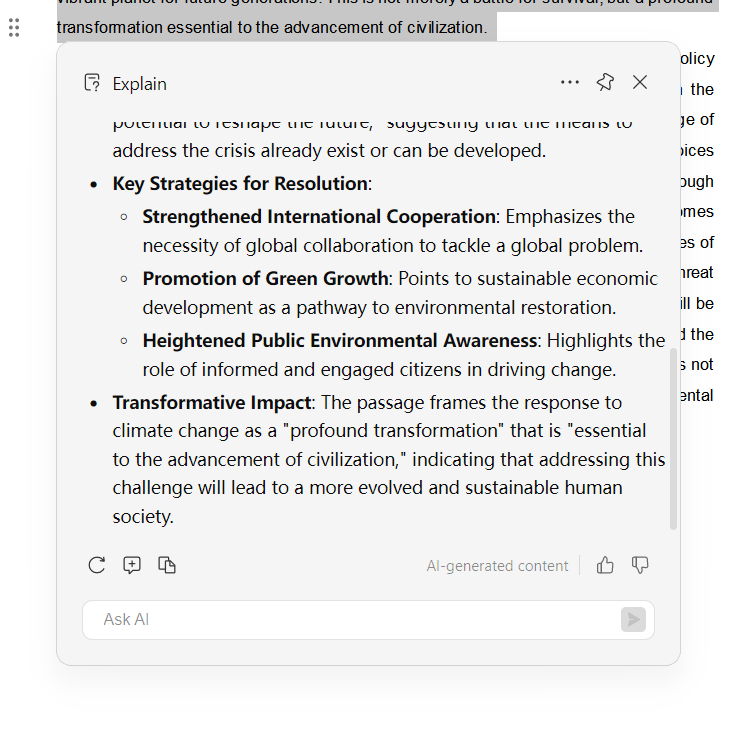The width and height of the screenshot is (736, 736).
Task: Click "development as a pathway" line
Action: pos(379,308)
